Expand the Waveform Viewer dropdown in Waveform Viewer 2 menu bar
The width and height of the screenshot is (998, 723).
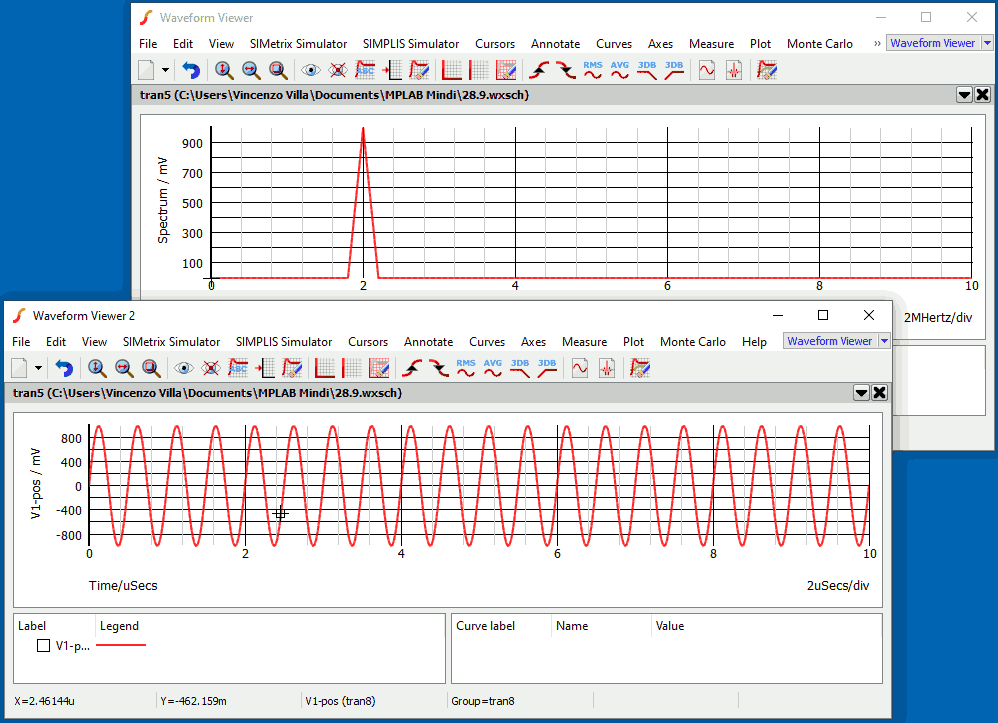pyautogui.click(x=883, y=341)
